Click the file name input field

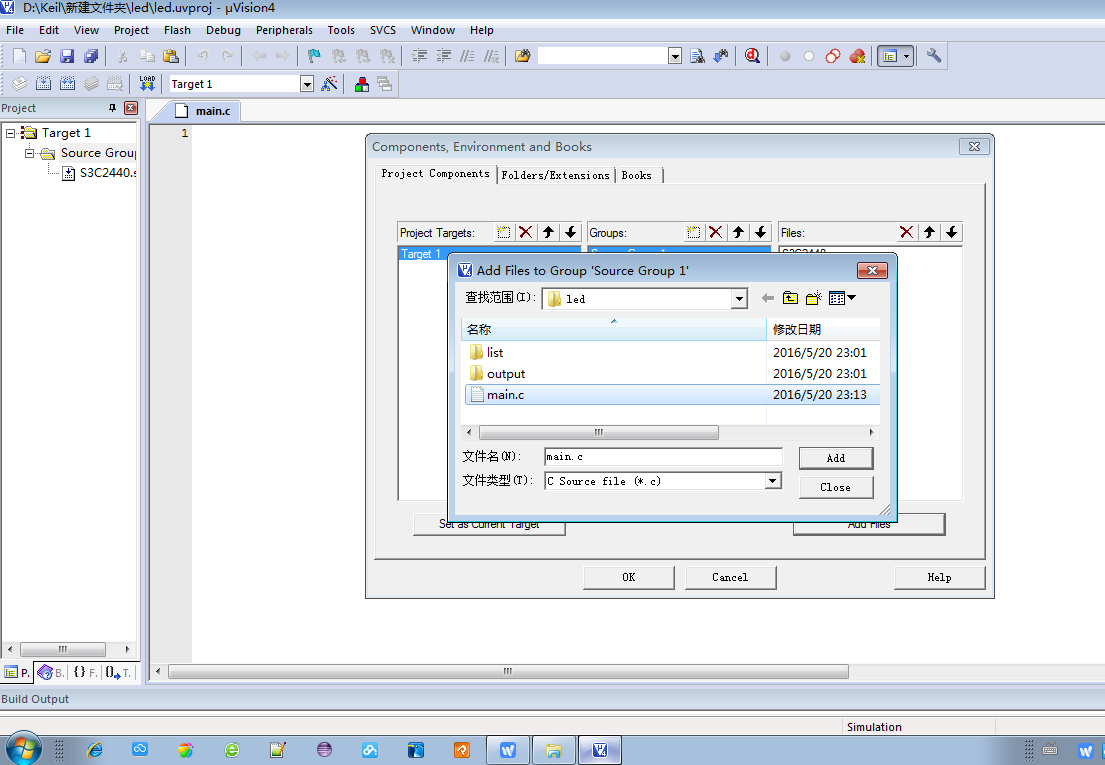663,456
